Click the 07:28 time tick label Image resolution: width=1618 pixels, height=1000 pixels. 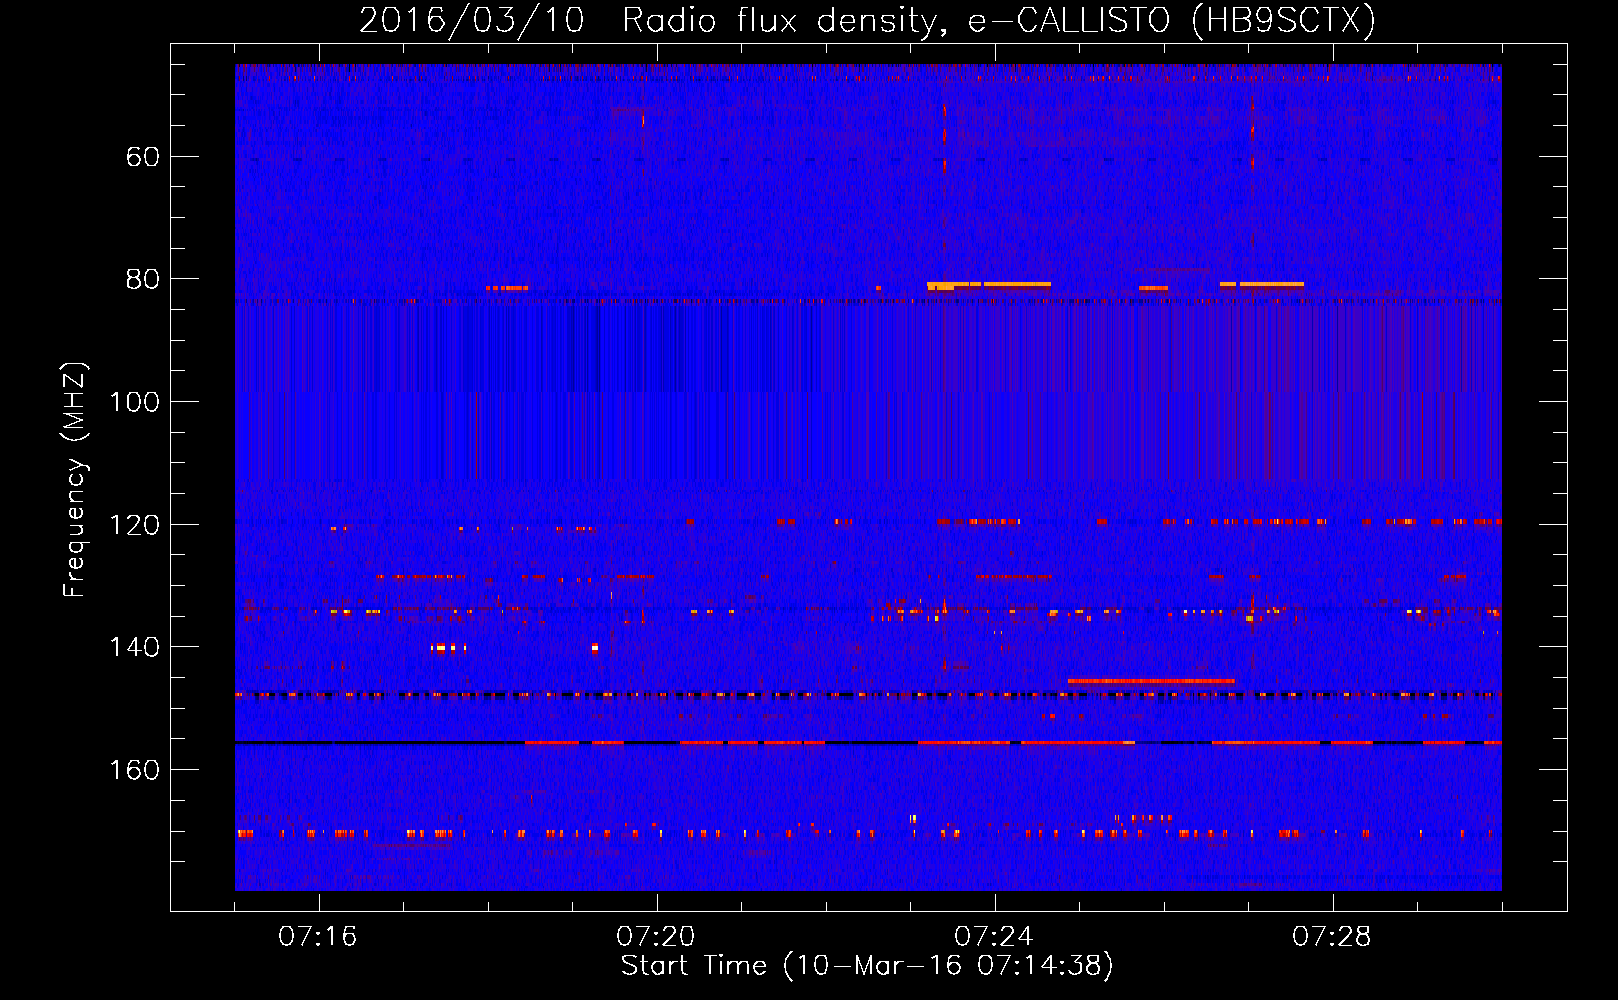coord(1332,937)
